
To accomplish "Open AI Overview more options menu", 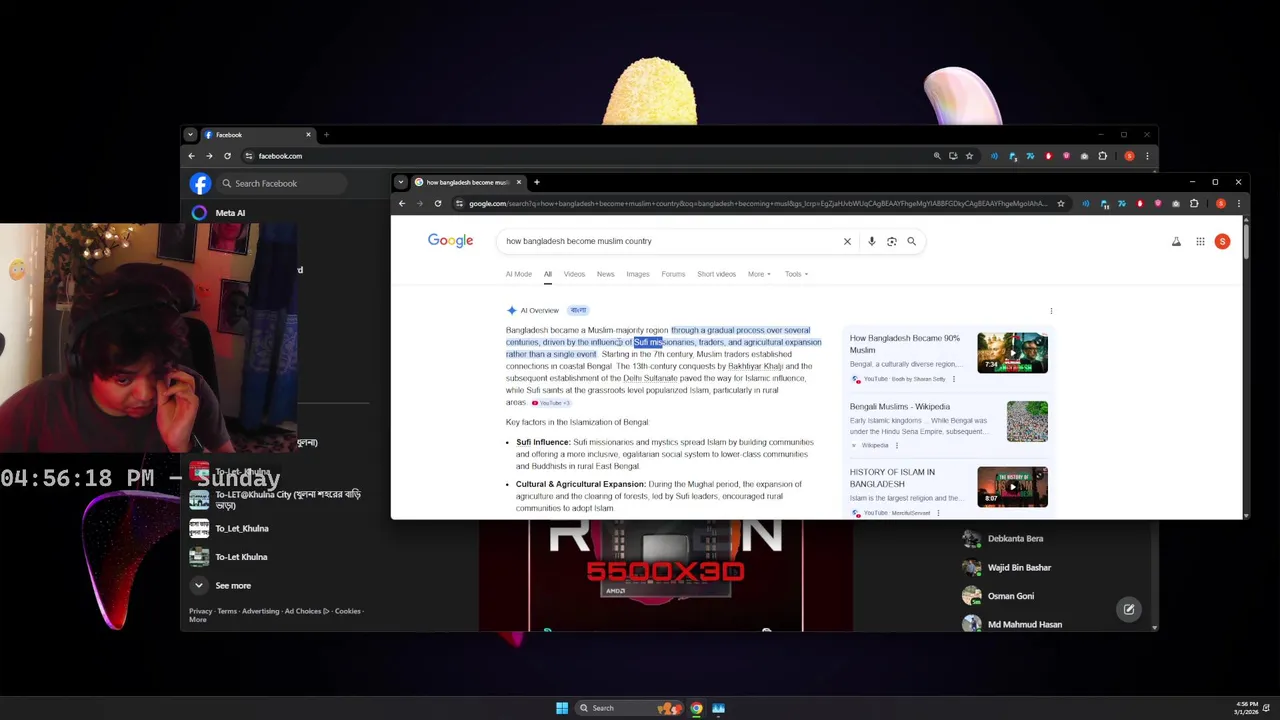I will pyautogui.click(x=1051, y=311).
